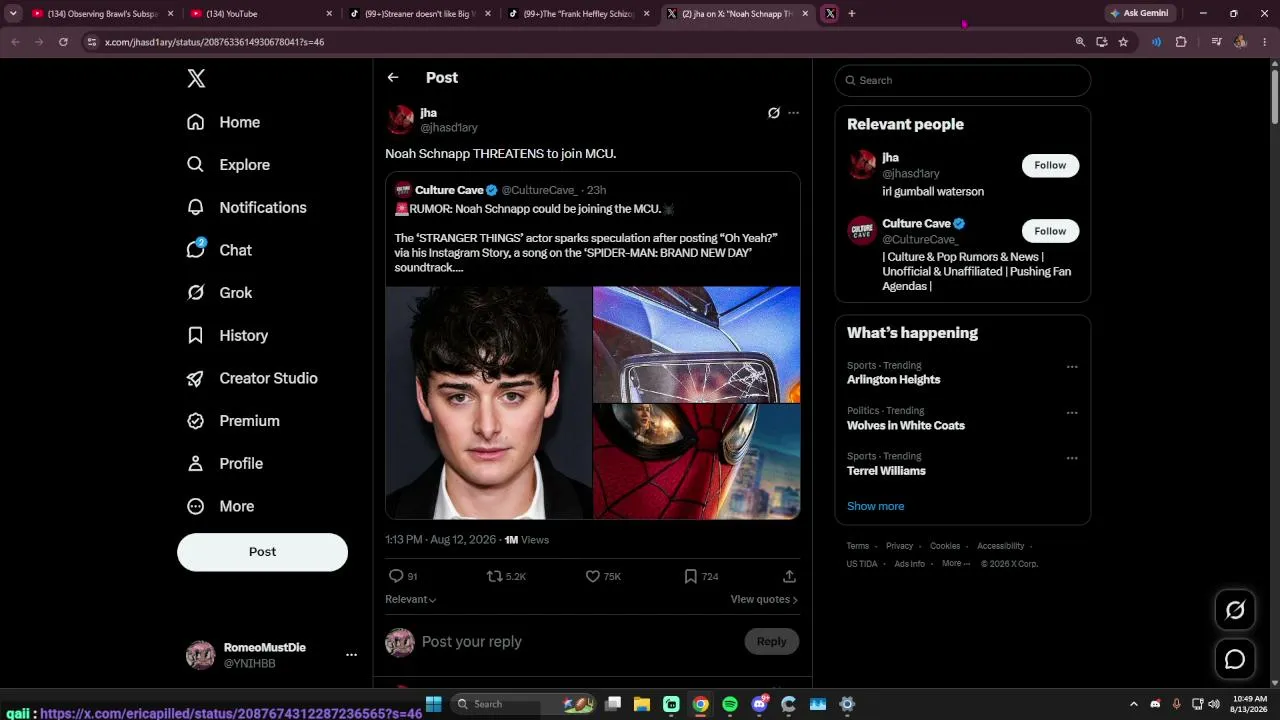The width and height of the screenshot is (1280, 720).
Task: Open History in the sidebar
Action: point(227,335)
